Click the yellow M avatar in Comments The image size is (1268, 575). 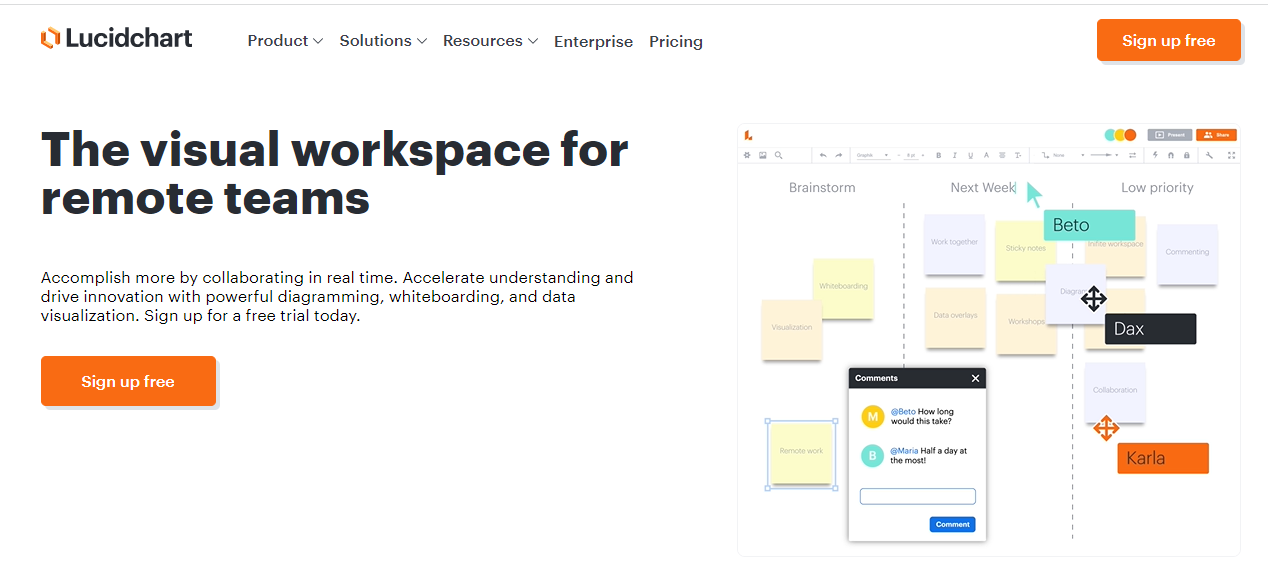tap(872, 416)
